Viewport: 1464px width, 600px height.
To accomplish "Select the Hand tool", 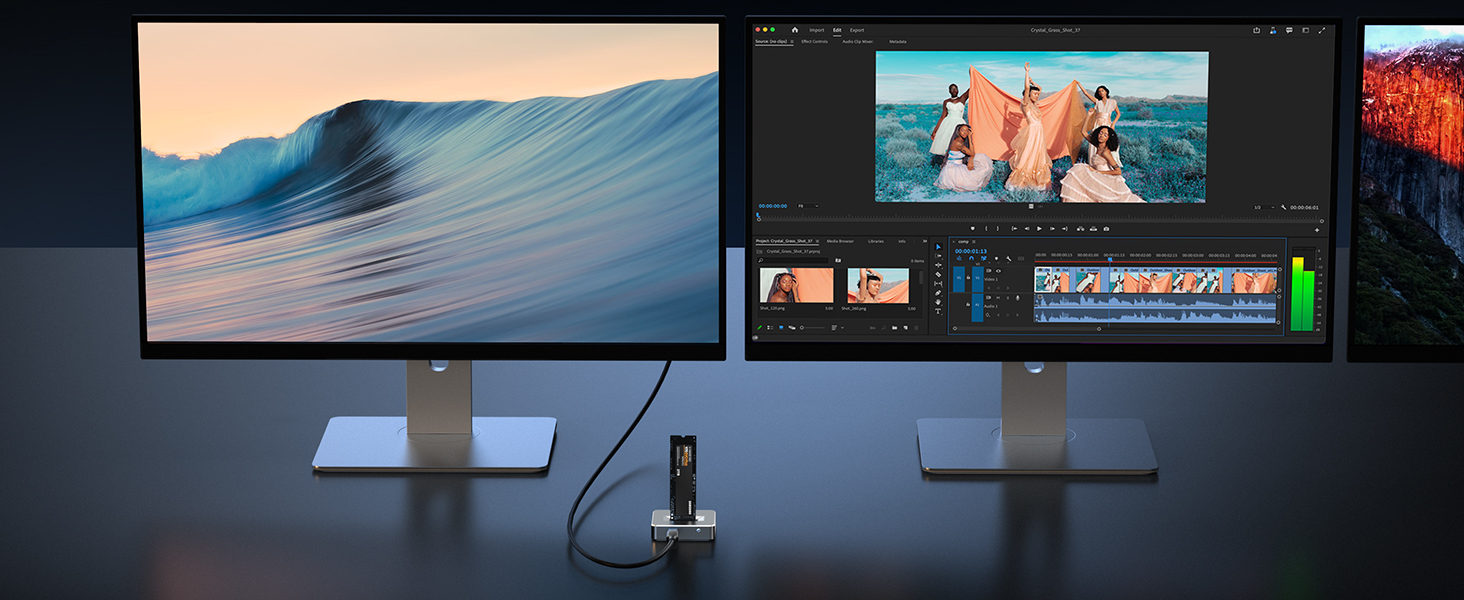I will [938, 302].
